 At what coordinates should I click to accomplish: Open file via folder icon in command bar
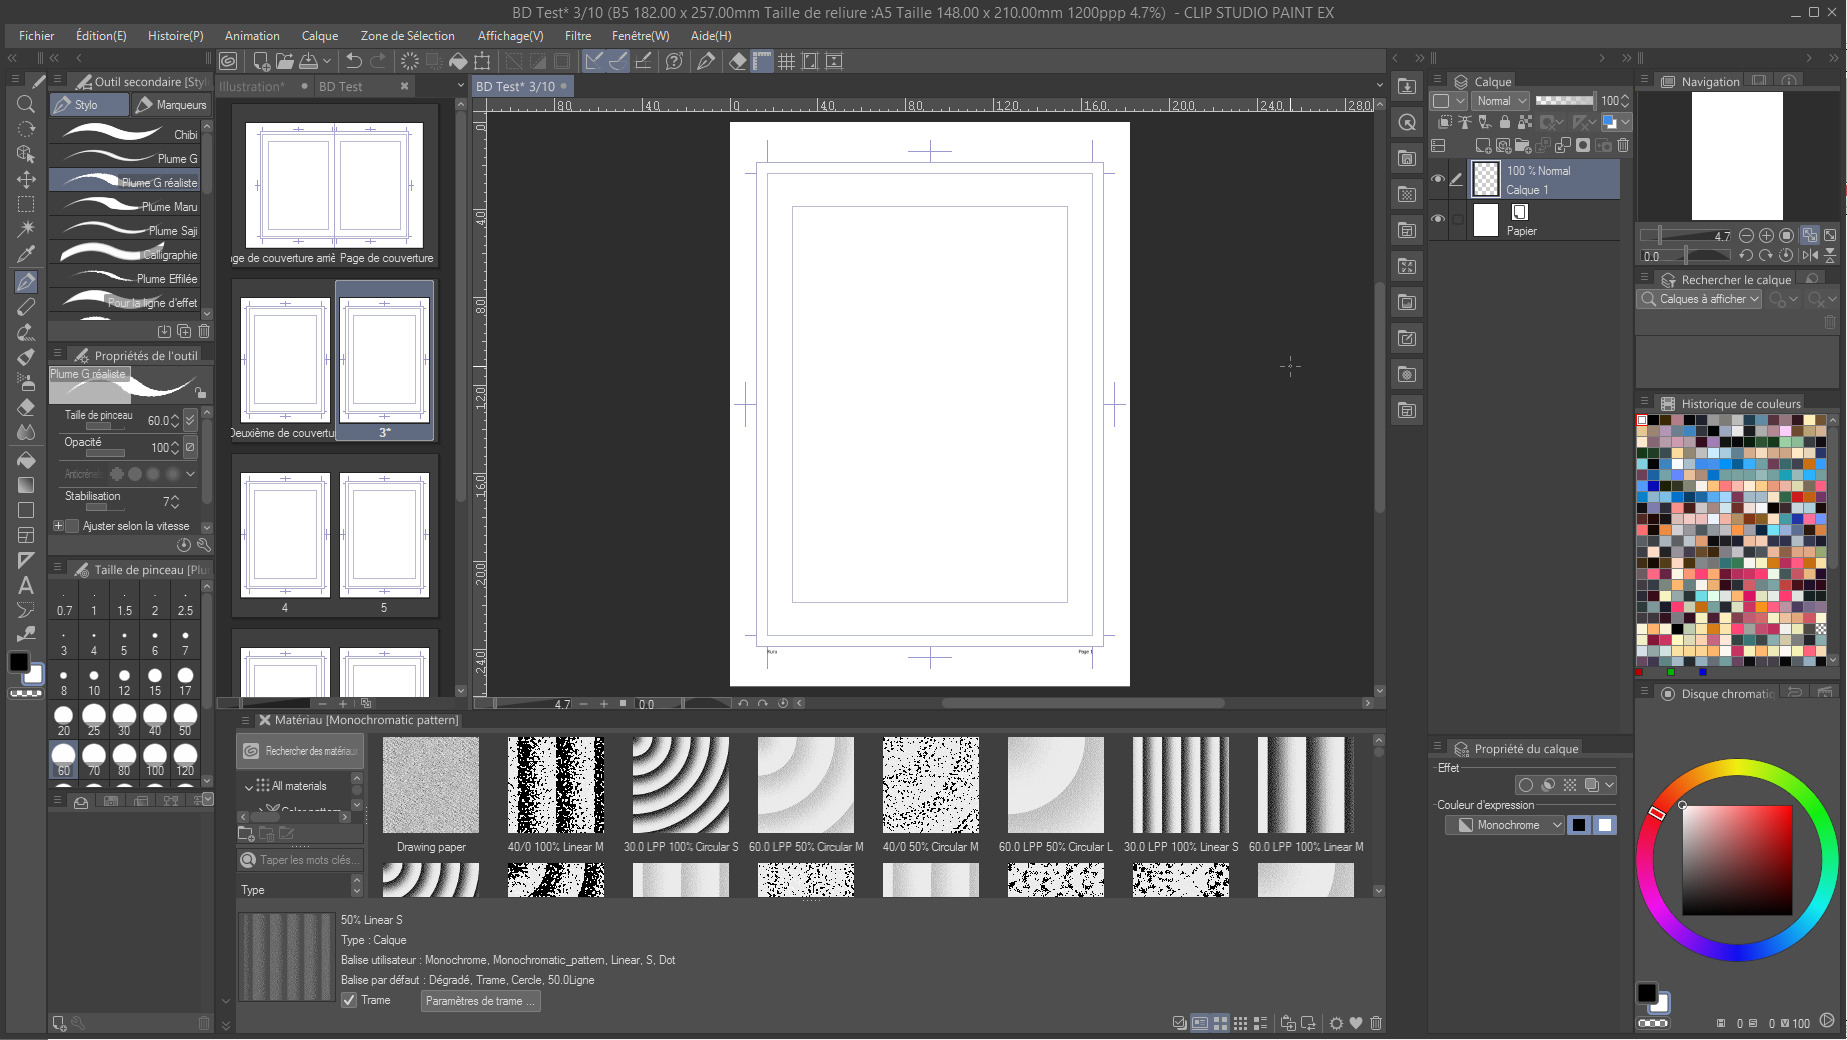(285, 61)
